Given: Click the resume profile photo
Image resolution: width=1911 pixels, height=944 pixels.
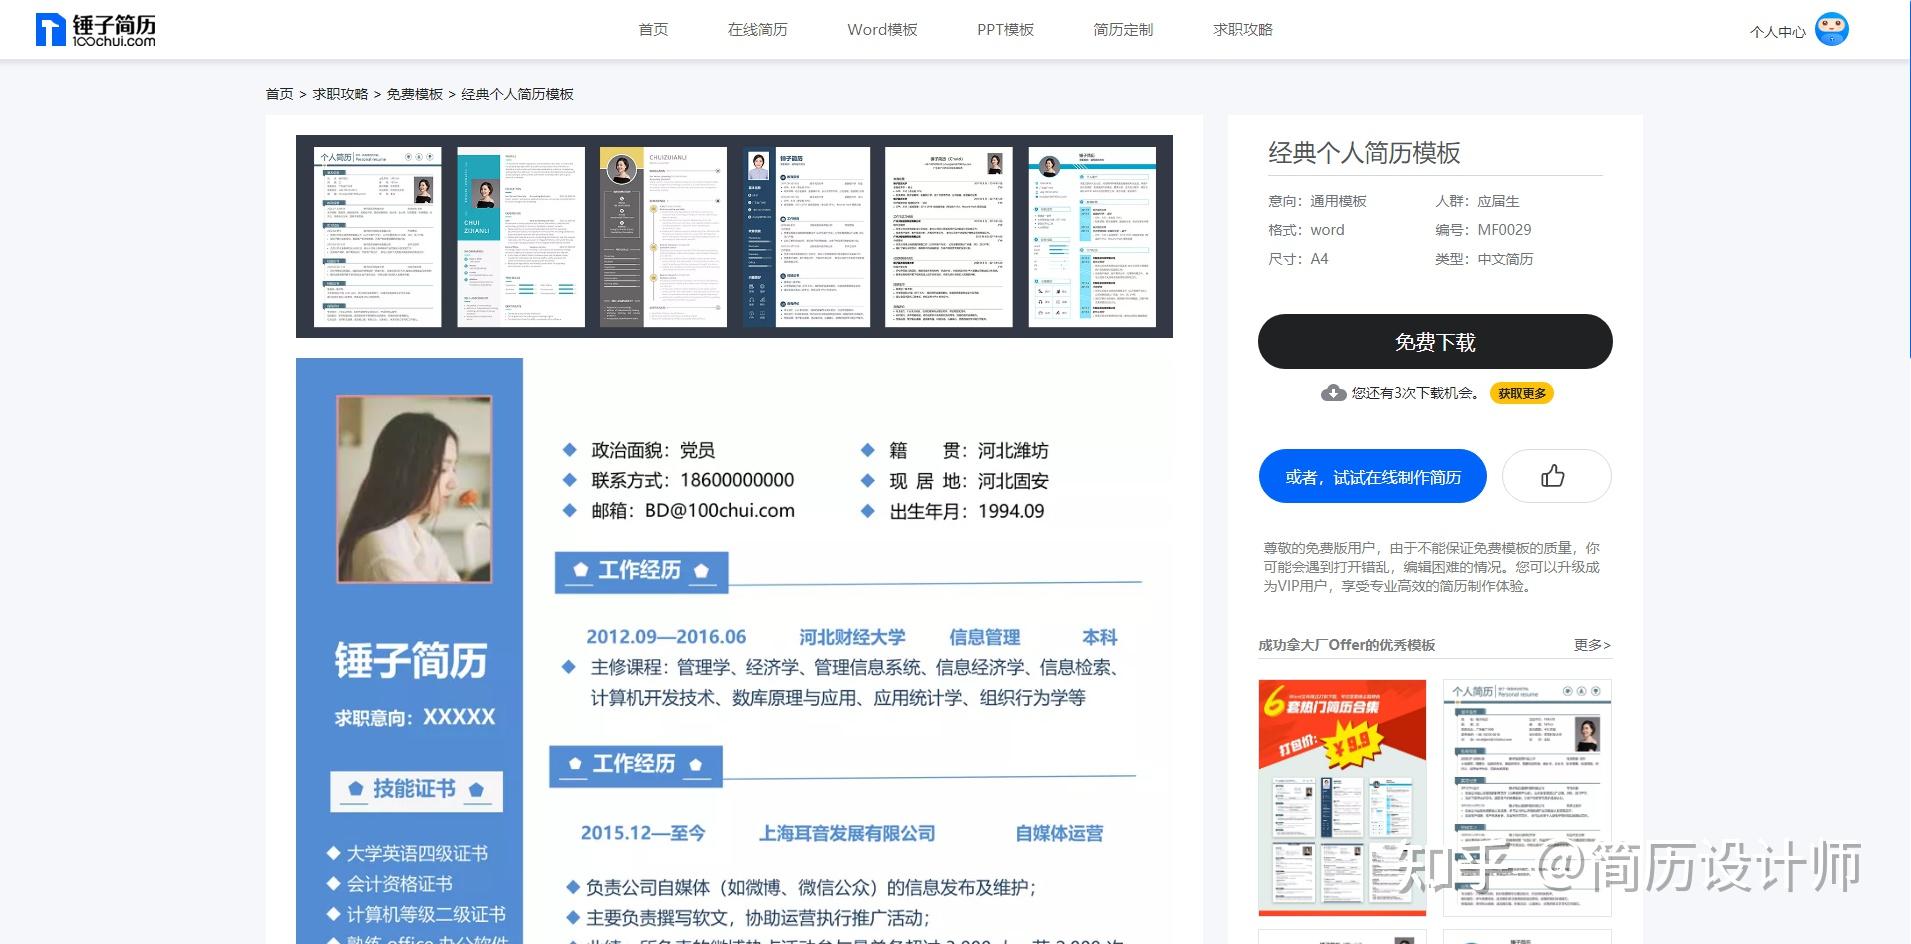Looking at the screenshot, I should (x=414, y=489).
